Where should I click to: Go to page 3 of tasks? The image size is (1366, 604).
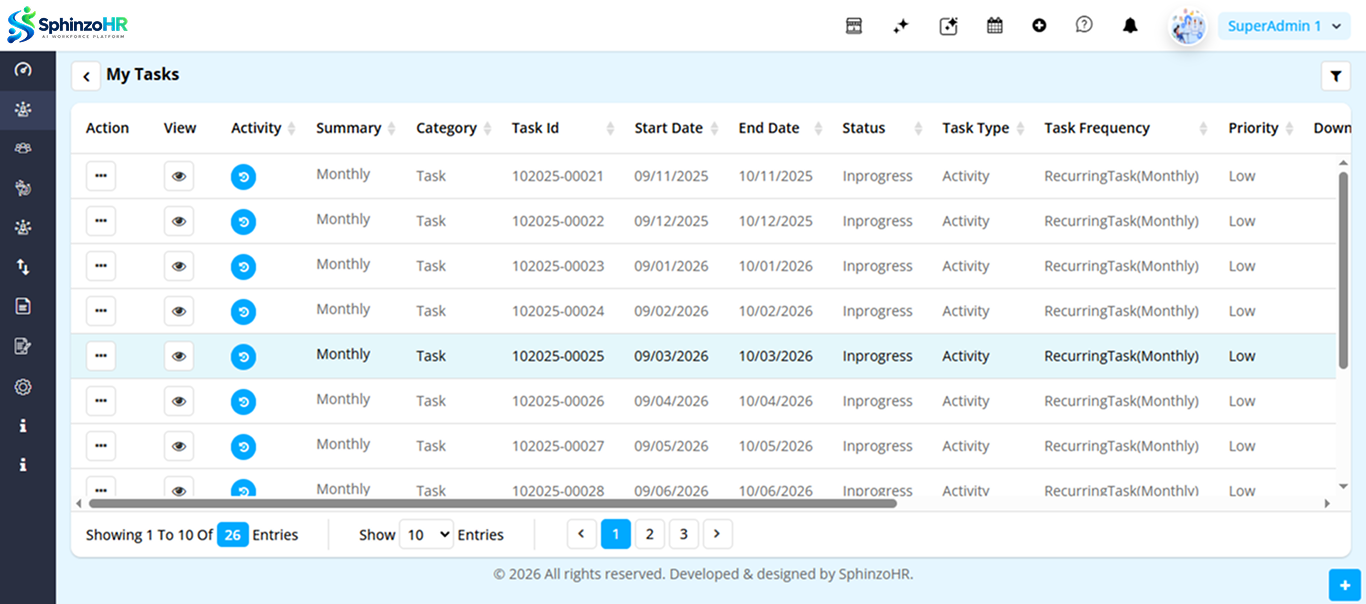click(684, 535)
